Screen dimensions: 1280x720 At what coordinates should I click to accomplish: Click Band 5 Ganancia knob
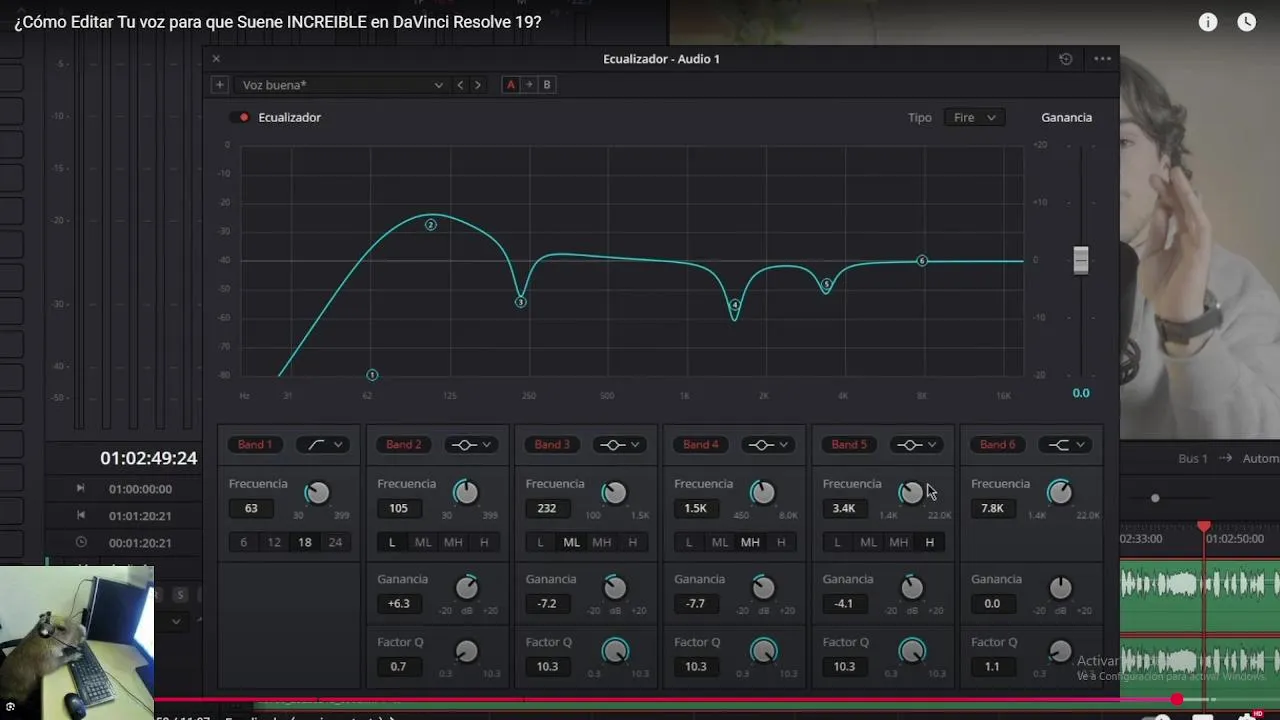911,587
